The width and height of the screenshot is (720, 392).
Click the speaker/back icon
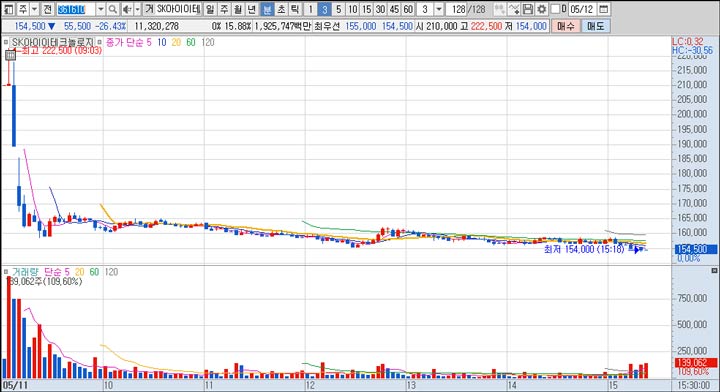127,9
